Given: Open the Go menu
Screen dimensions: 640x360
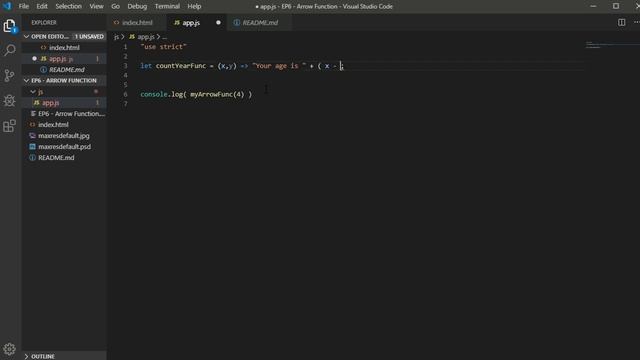Looking at the screenshot, I should click(116, 6).
